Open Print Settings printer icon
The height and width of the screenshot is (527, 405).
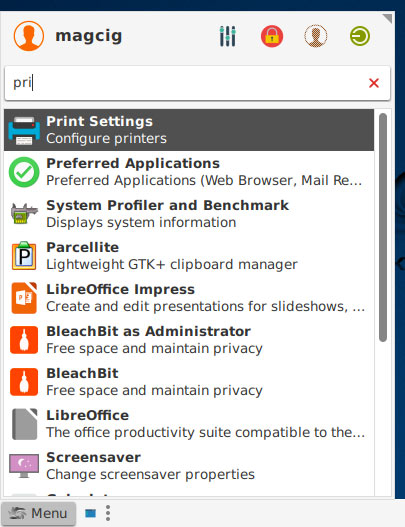coord(24,130)
